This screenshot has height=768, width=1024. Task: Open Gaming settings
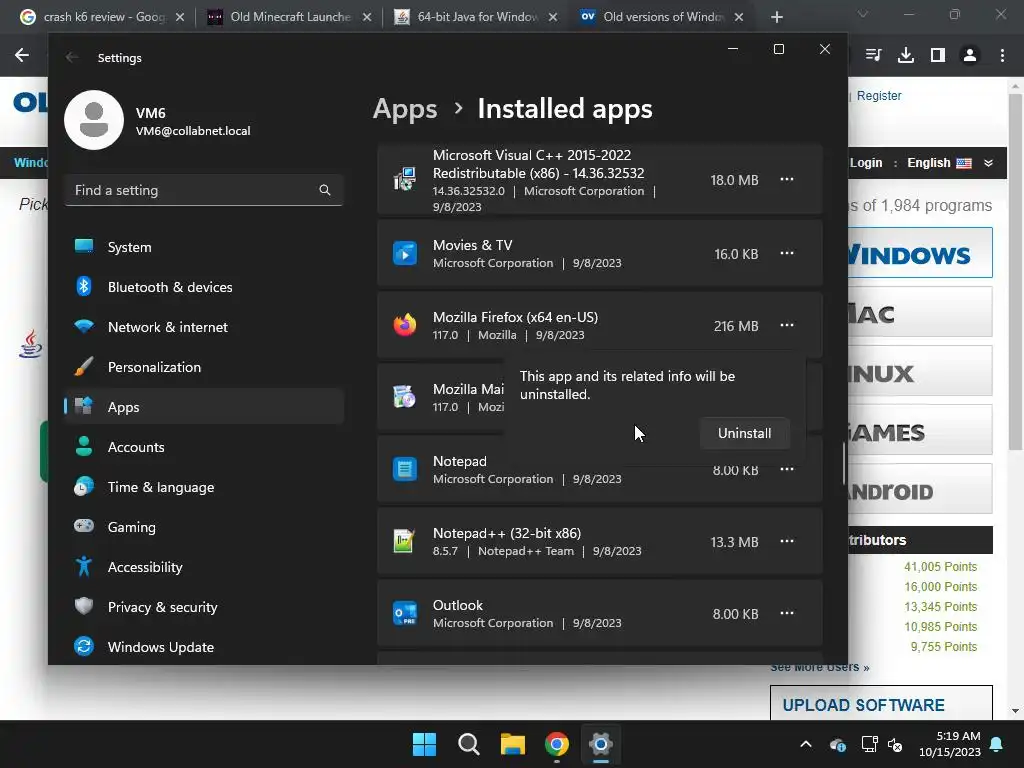pyautogui.click(x=204, y=527)
